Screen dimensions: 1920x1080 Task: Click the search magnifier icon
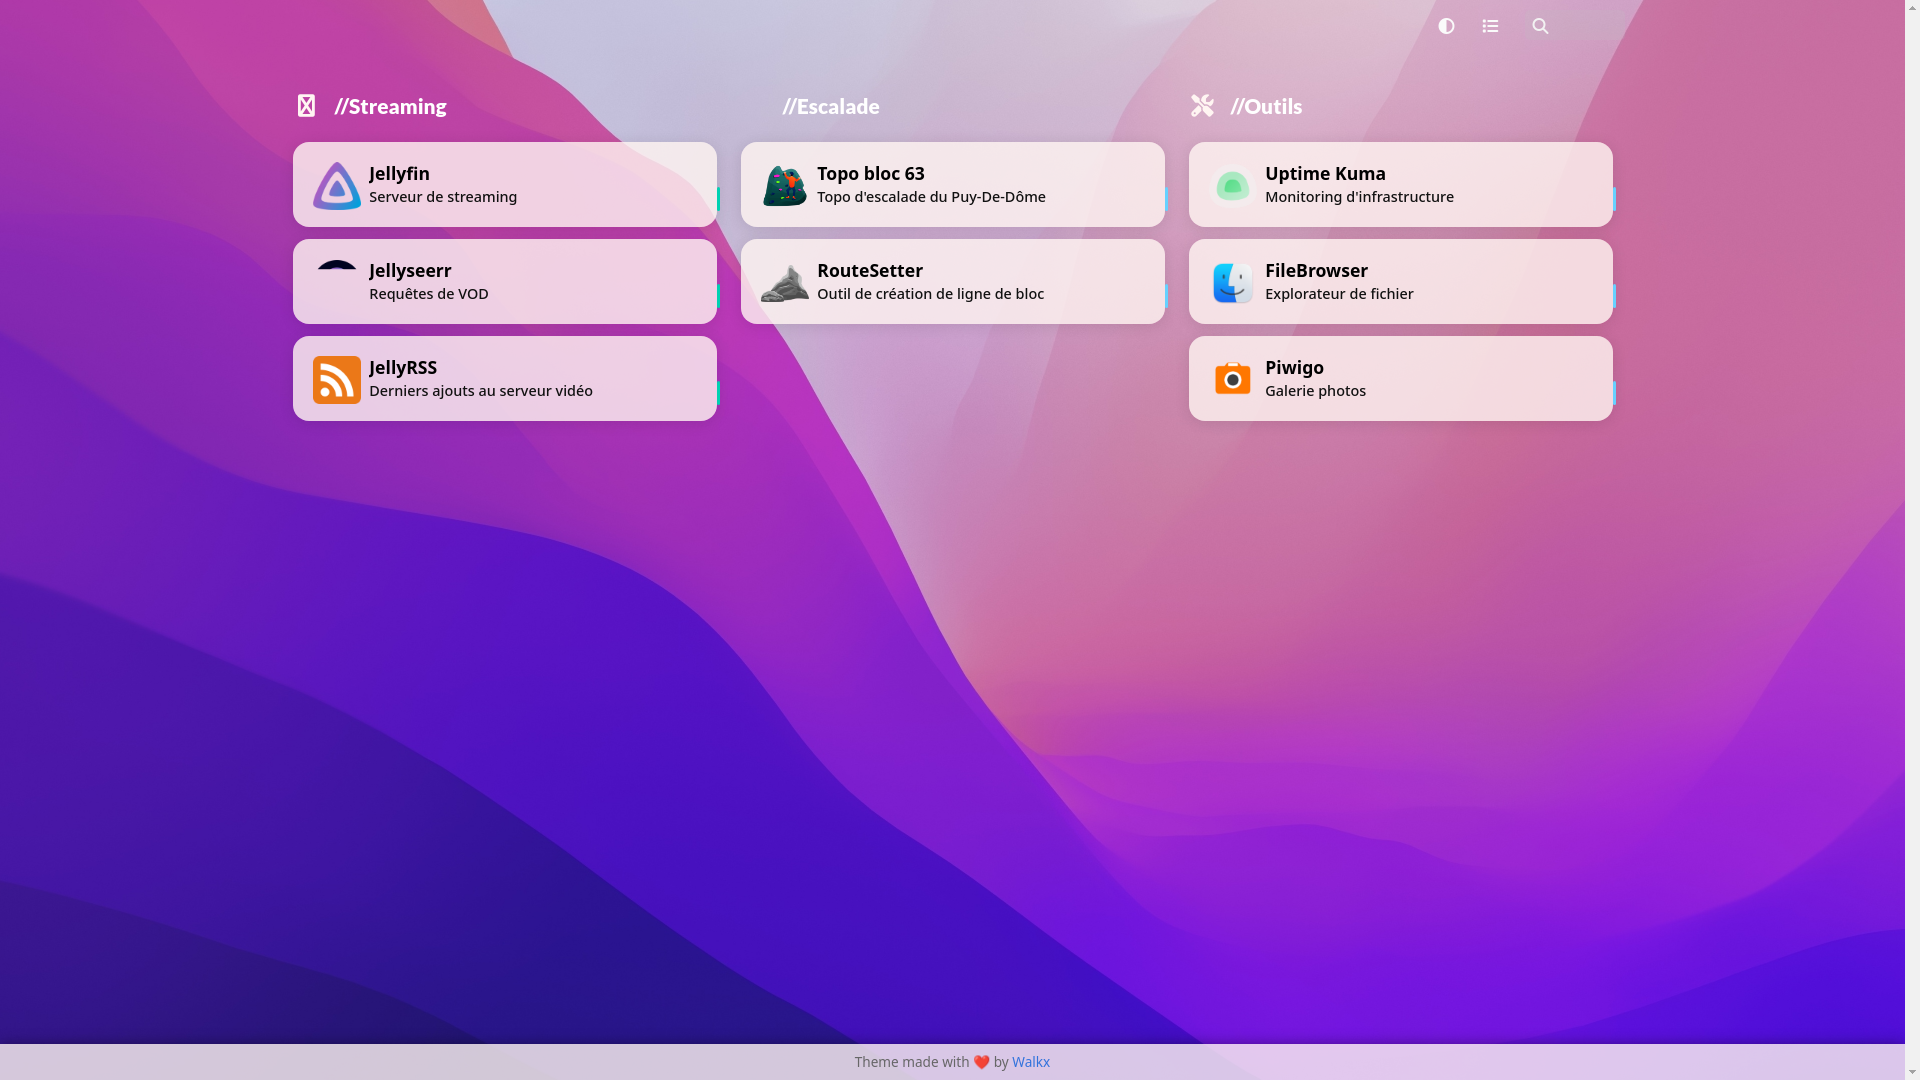pyautogui.click(x=1540, y=26)
